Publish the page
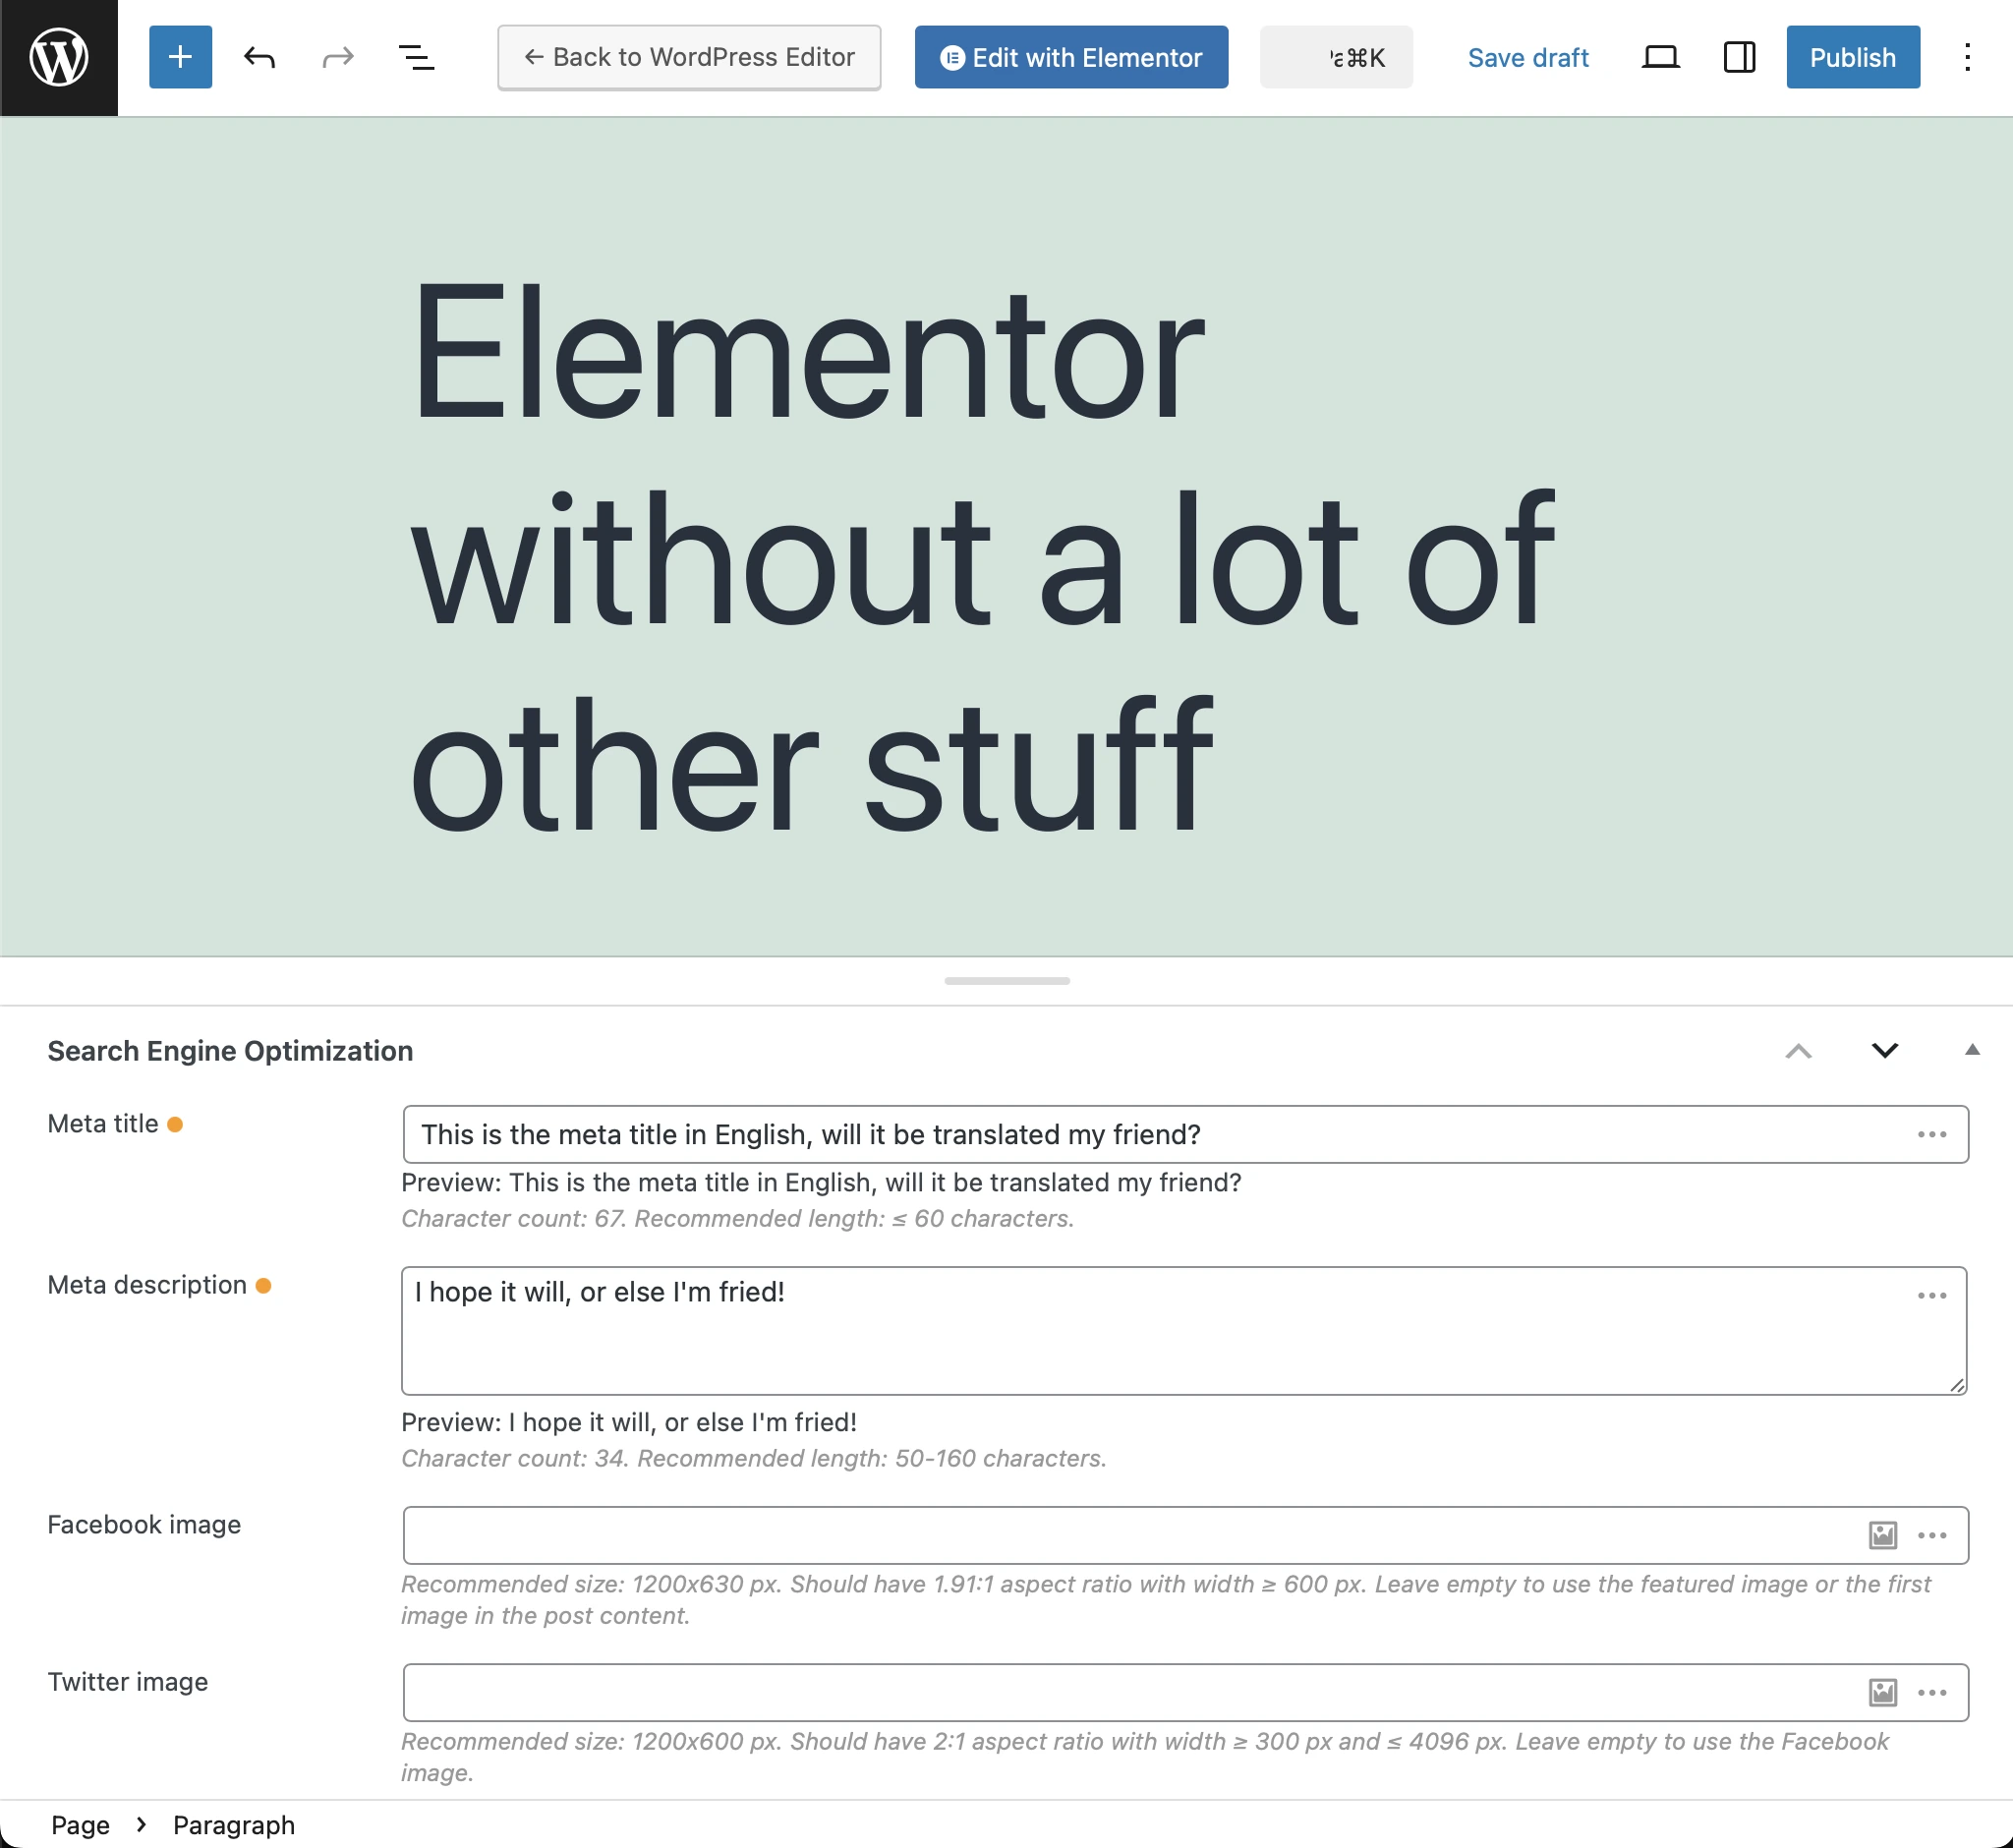 point(1852,57)
